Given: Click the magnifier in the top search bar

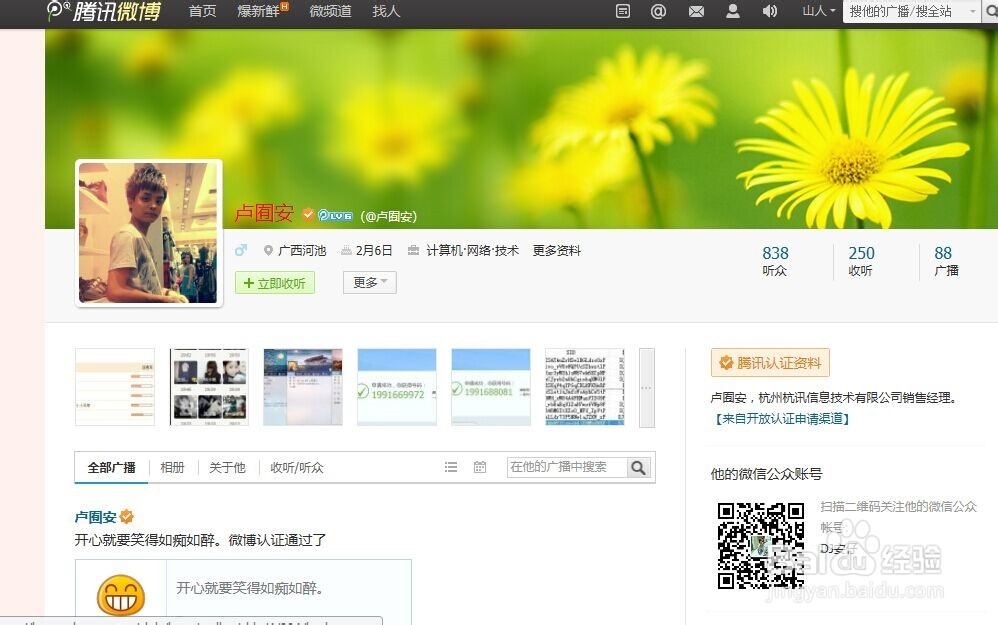Looking at the screenshot, I should (993, 13).
